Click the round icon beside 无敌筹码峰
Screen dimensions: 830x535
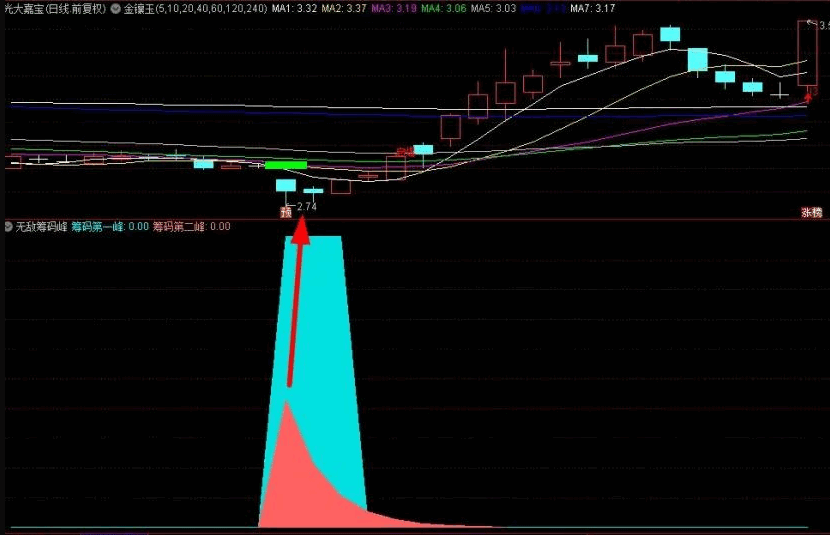tap(8, 226)
